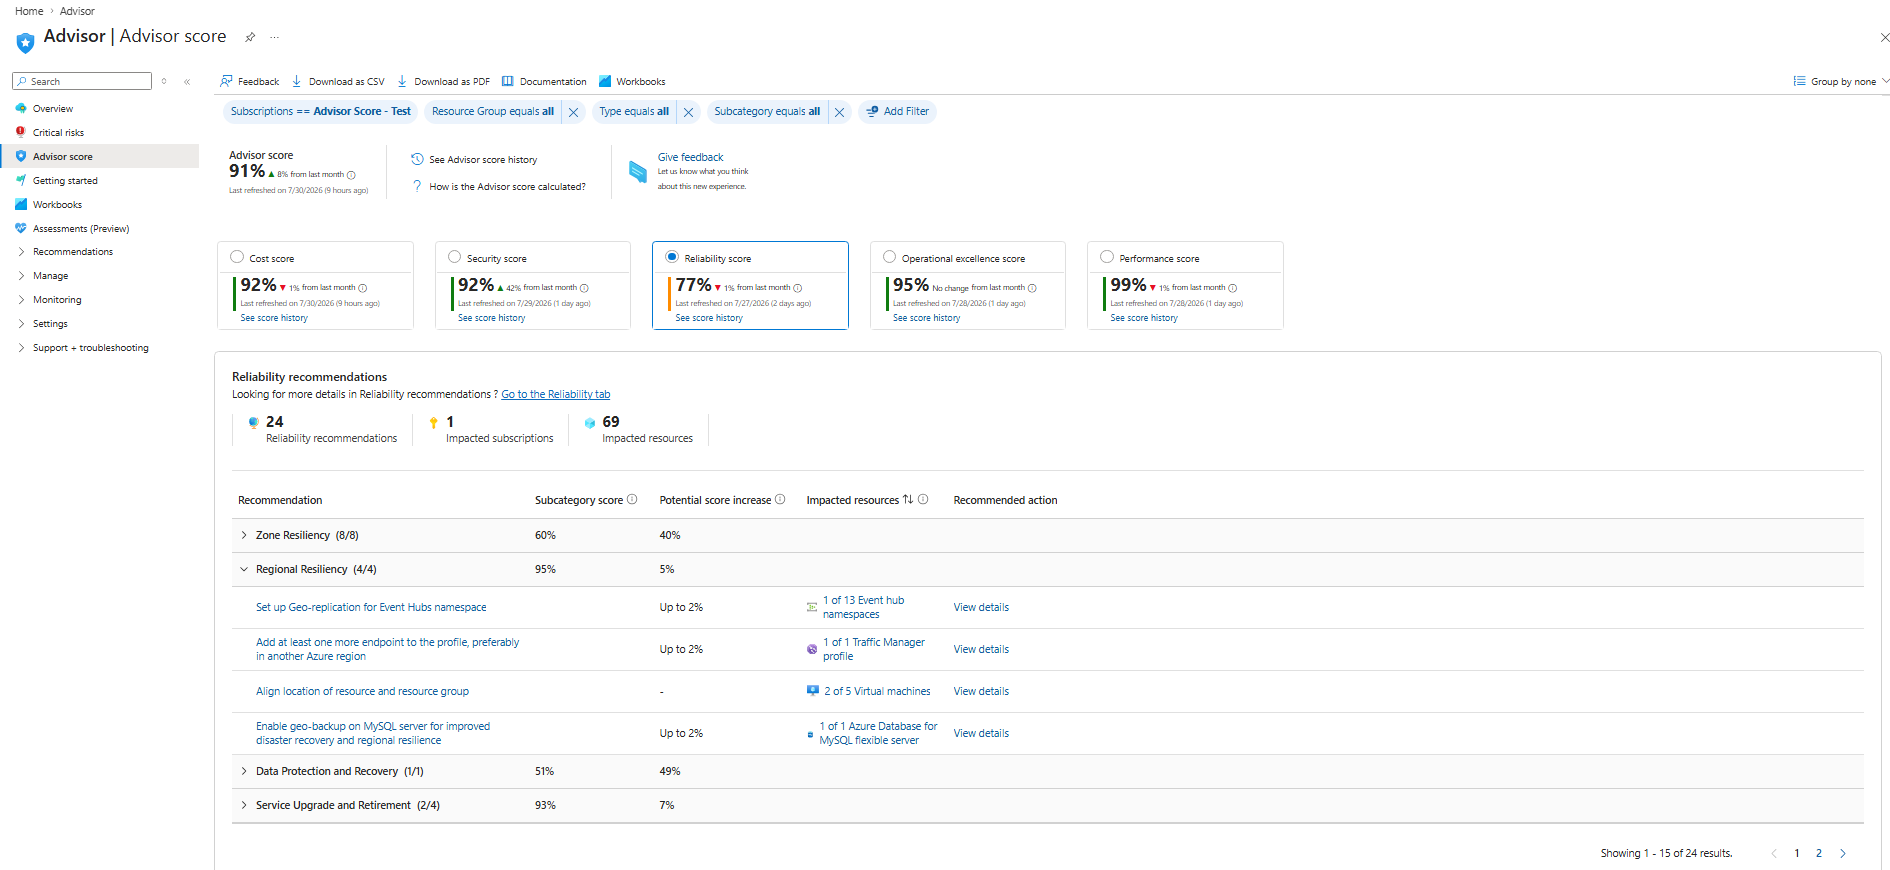Click info icon next to Impacted resources

tap(923, 500)
